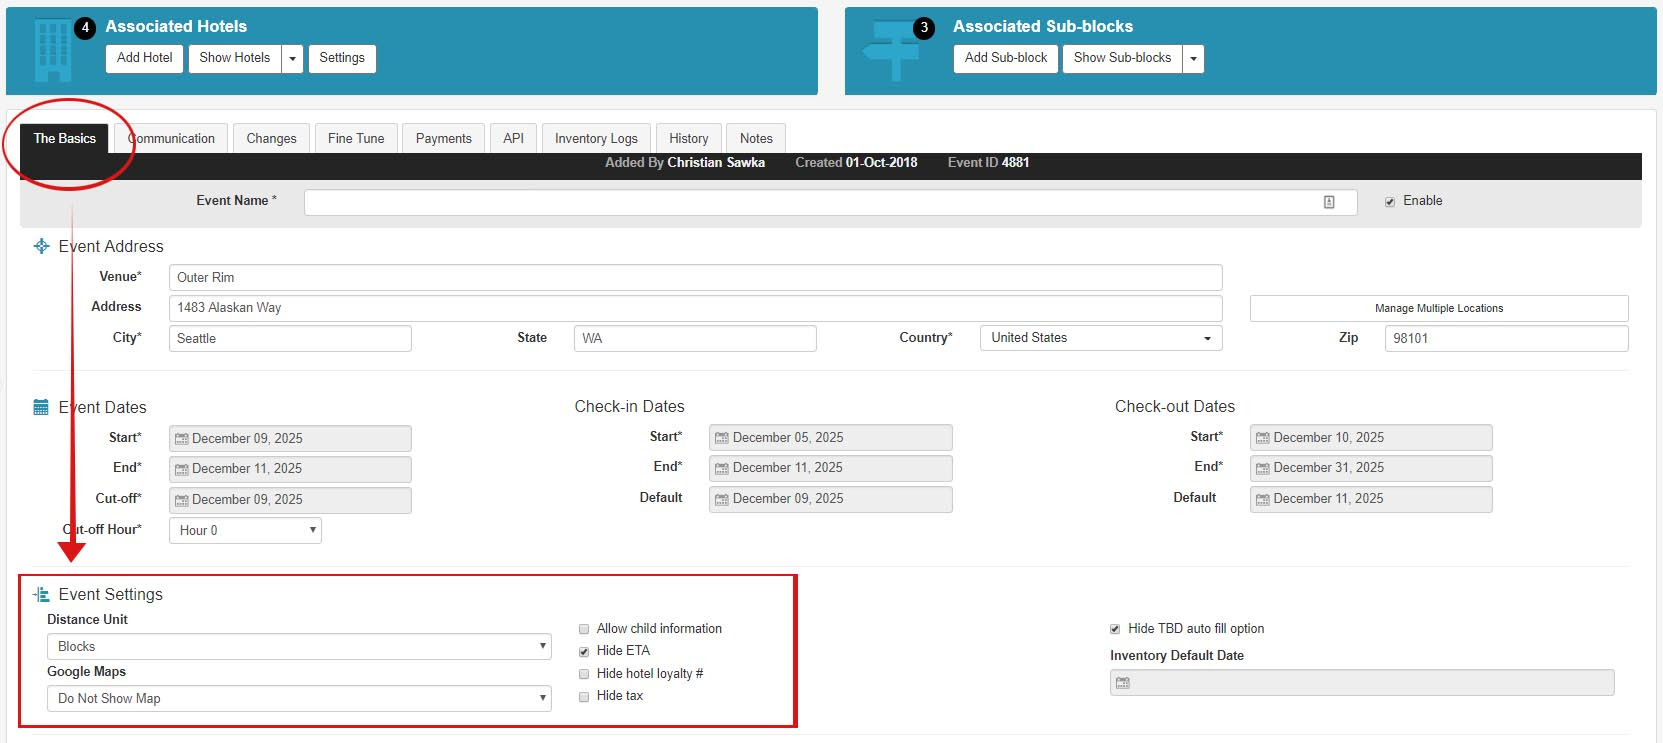Click the City field showing Seattle
This screenshot has height=743, width=1663.
pyautogui.click(x=290, y=338)
